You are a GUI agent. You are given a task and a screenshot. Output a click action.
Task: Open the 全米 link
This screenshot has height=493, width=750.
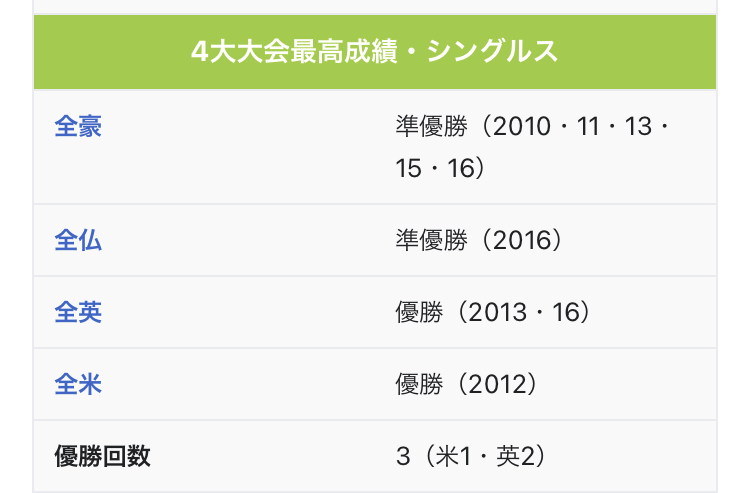tap(78, 384)
